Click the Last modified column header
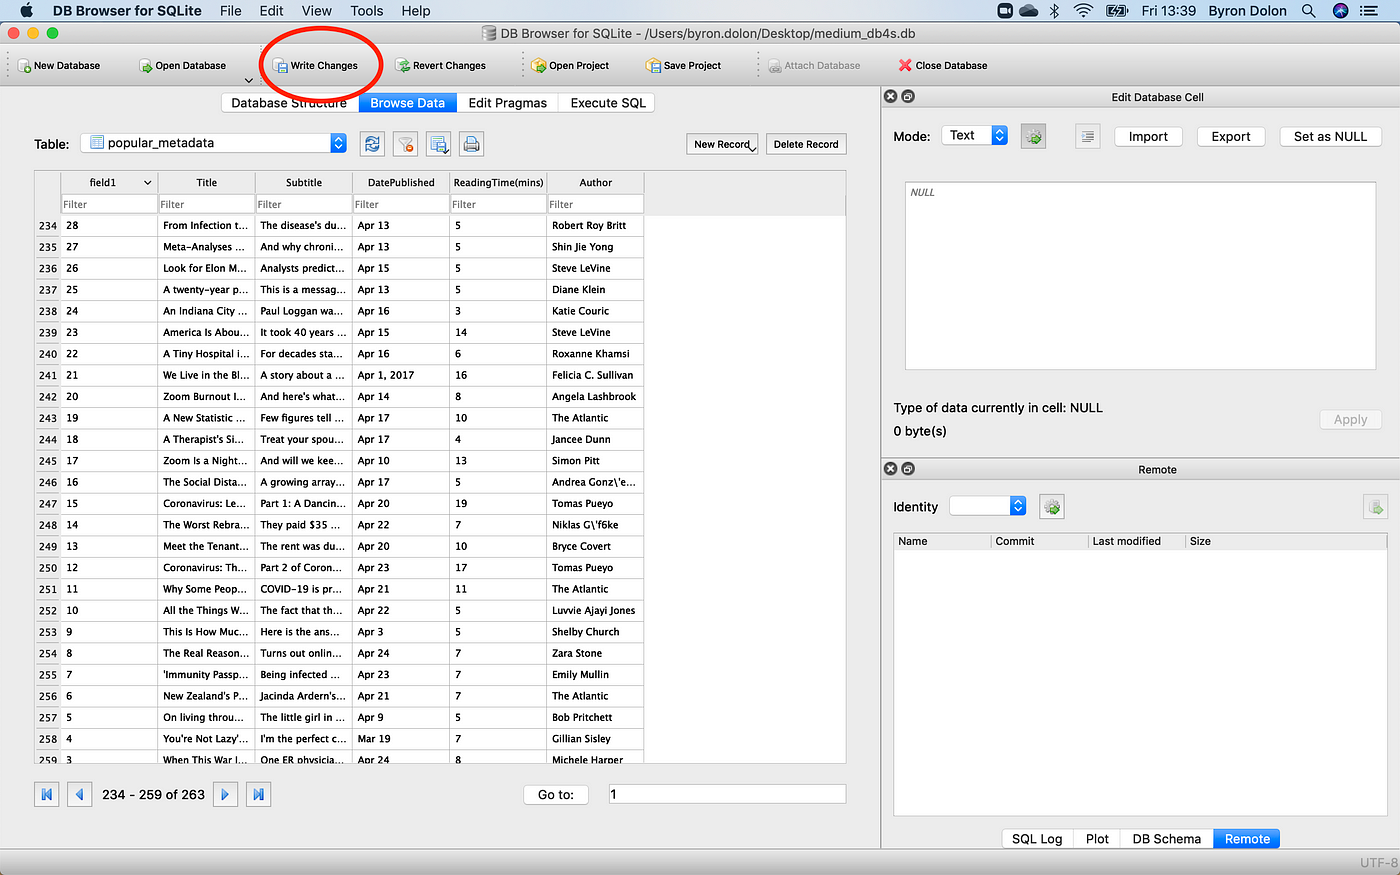This screenshot has width=1400, height=875. 1136,541
